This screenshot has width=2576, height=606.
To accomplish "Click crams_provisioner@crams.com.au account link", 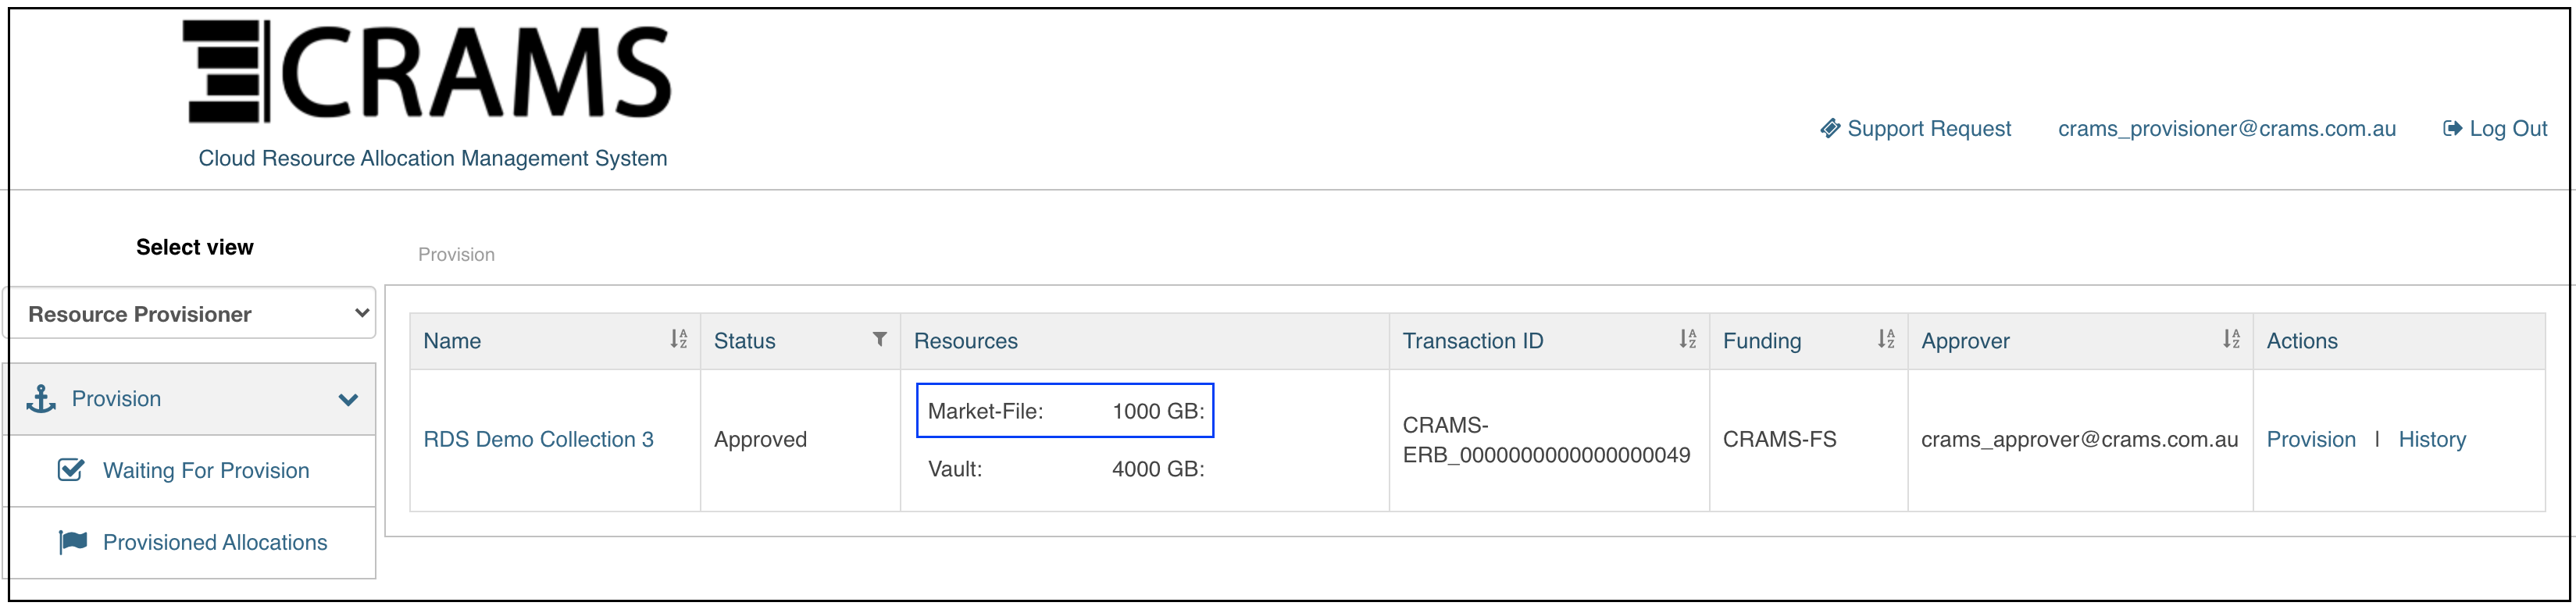I will point(2226,128).
